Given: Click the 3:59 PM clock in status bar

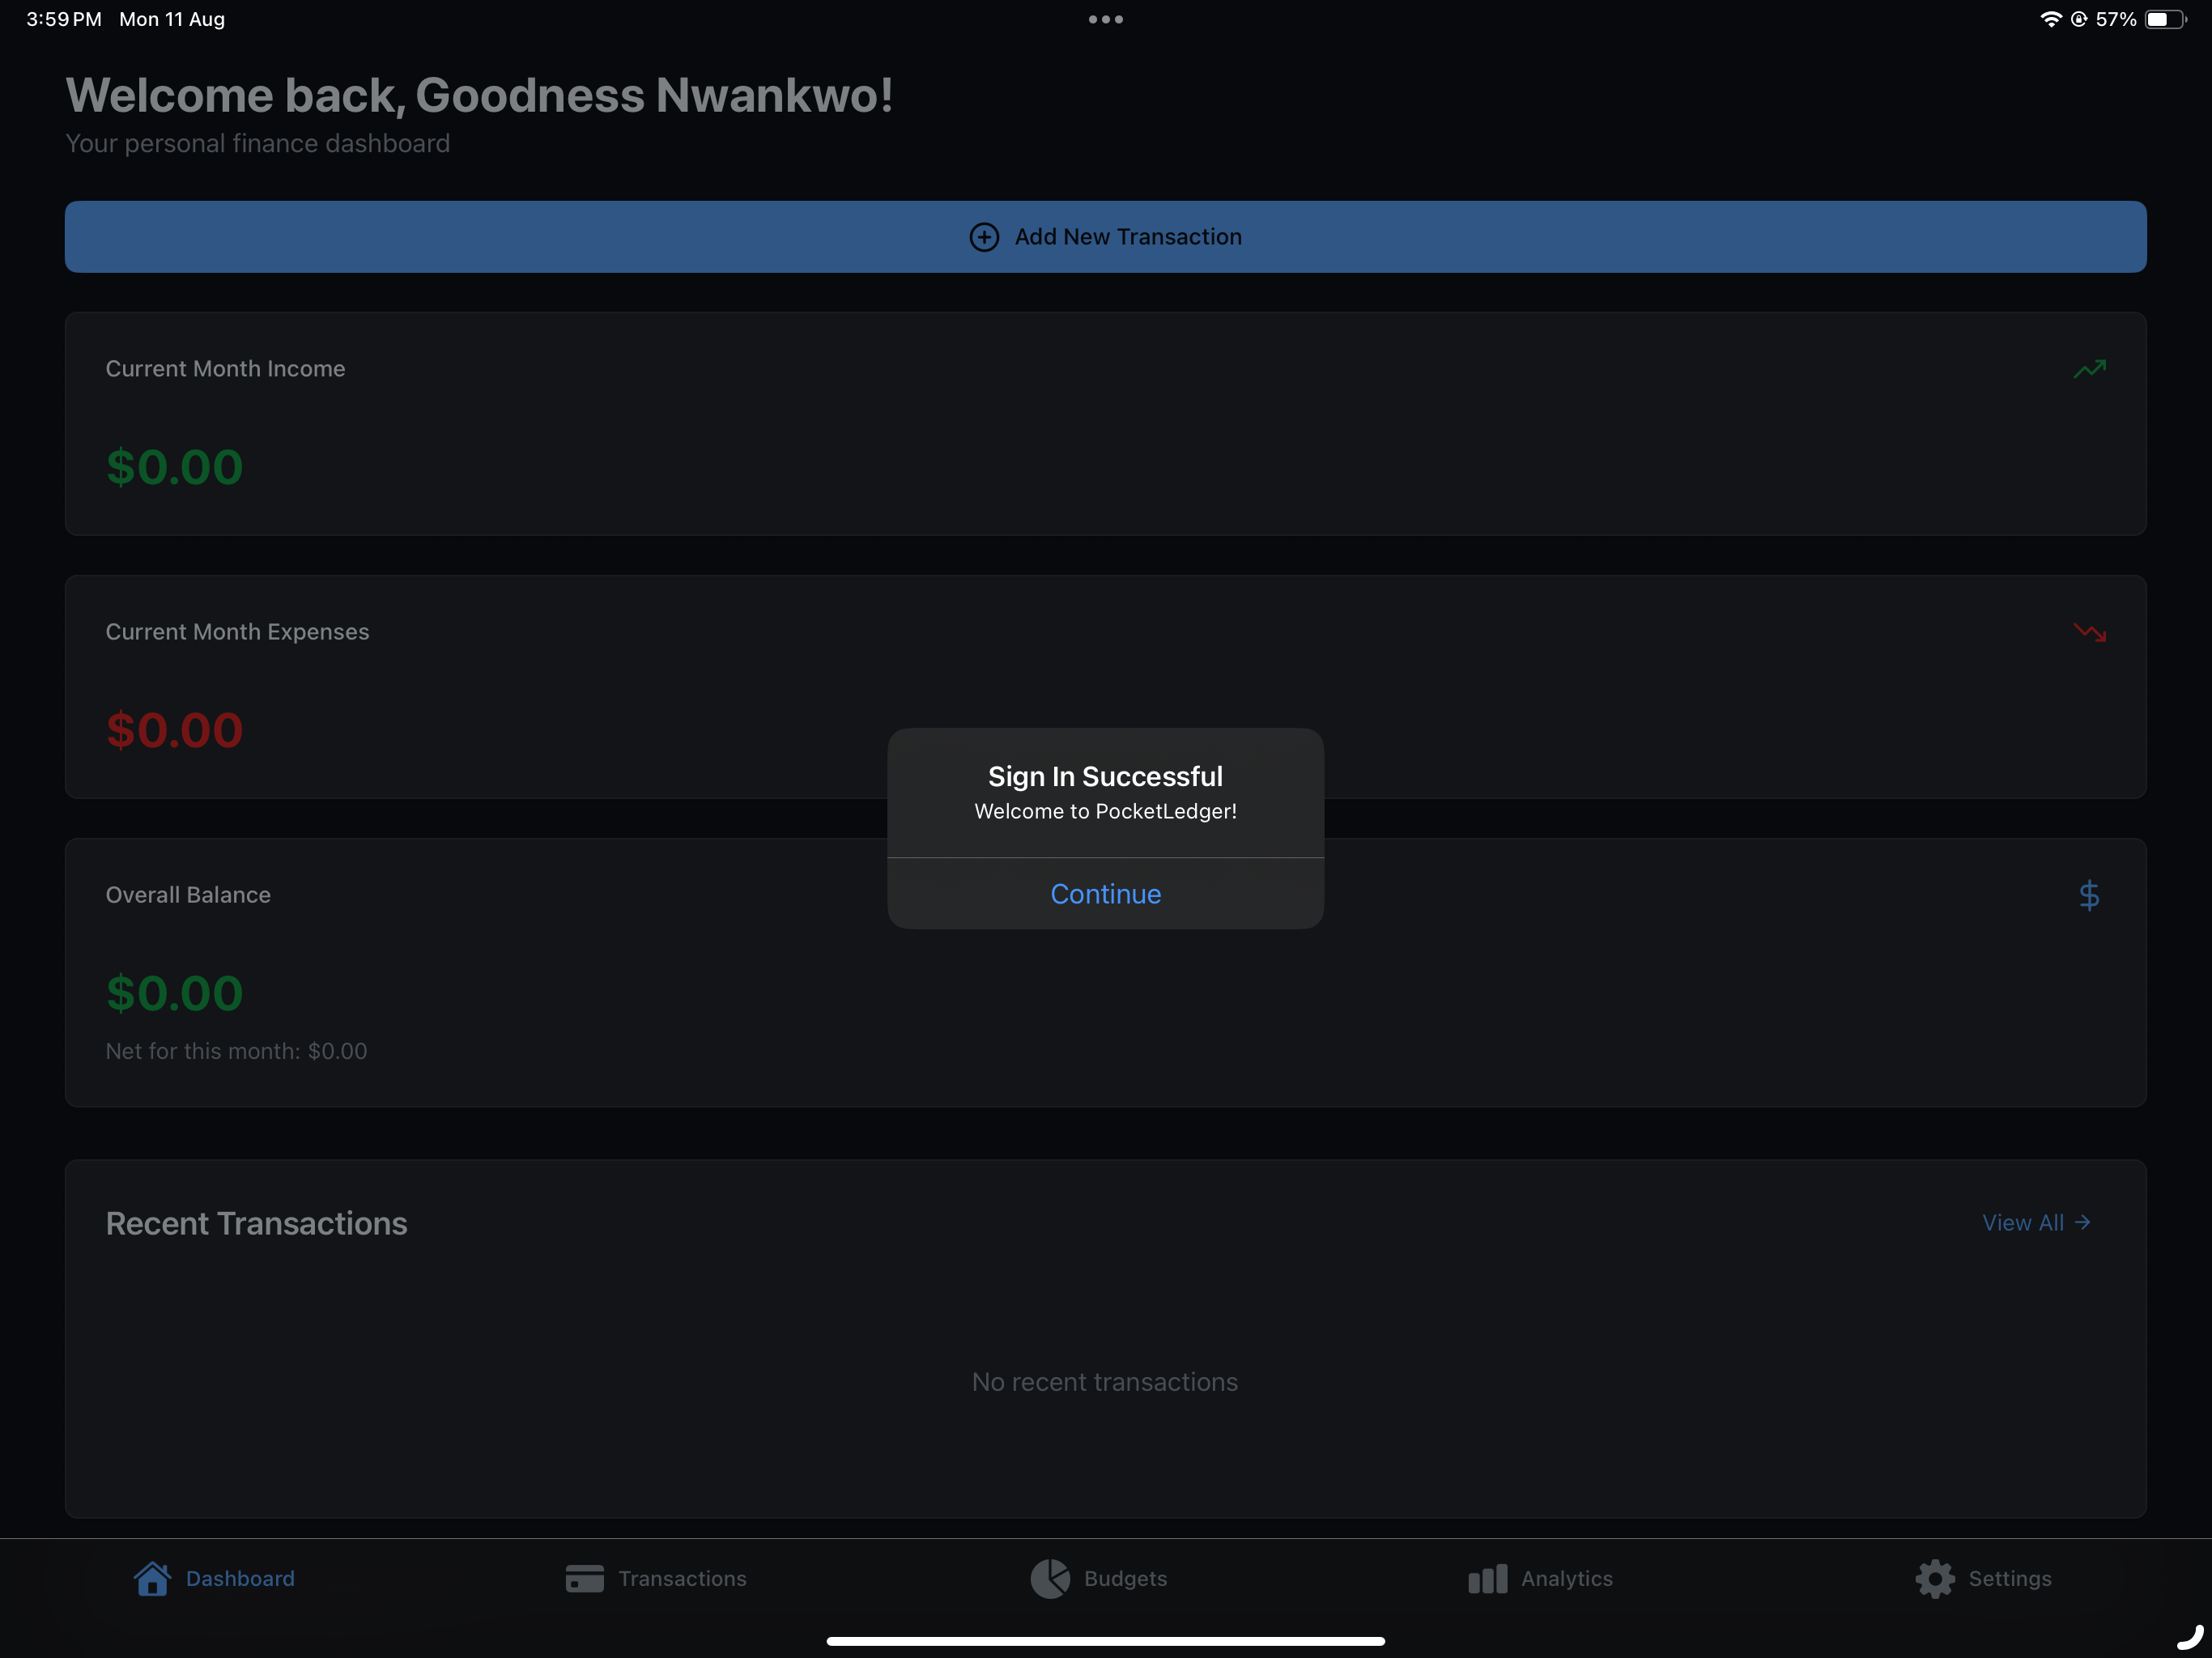Looking at the screenshot, I should pos(63,19).
